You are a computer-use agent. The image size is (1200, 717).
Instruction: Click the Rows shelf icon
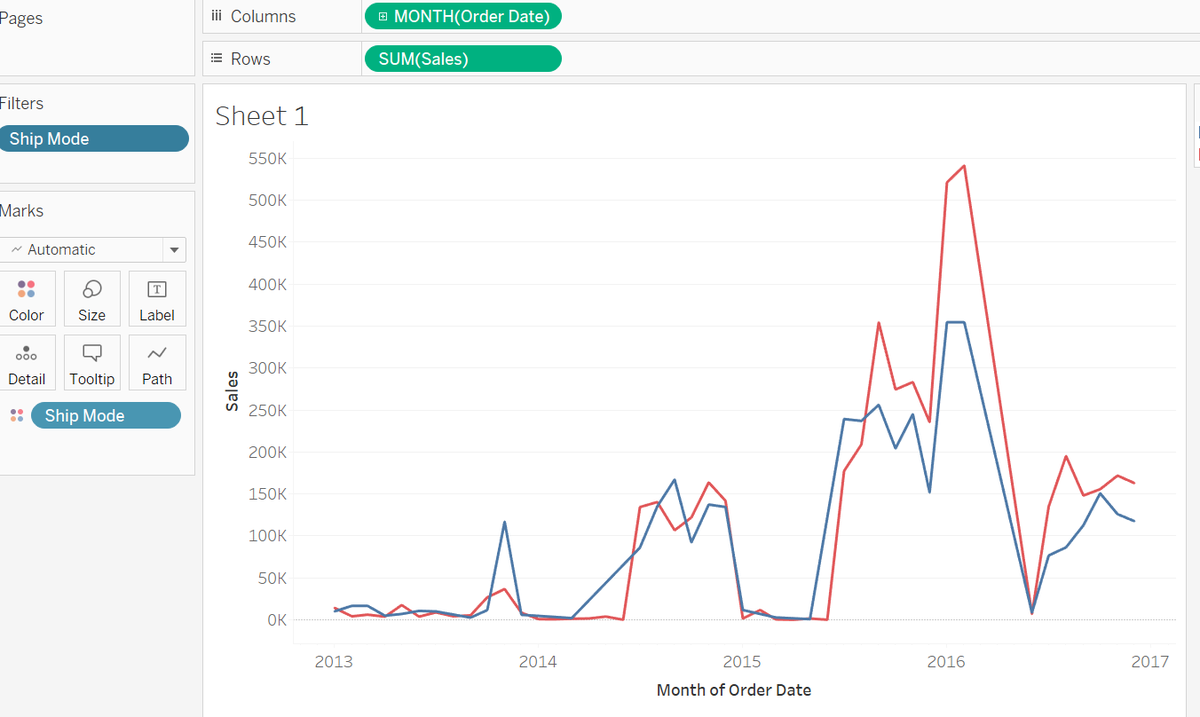click(216, 59)
